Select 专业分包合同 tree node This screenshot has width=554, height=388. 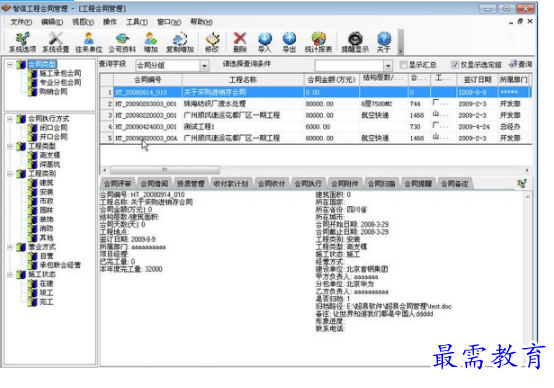click(x=60, y=82)
